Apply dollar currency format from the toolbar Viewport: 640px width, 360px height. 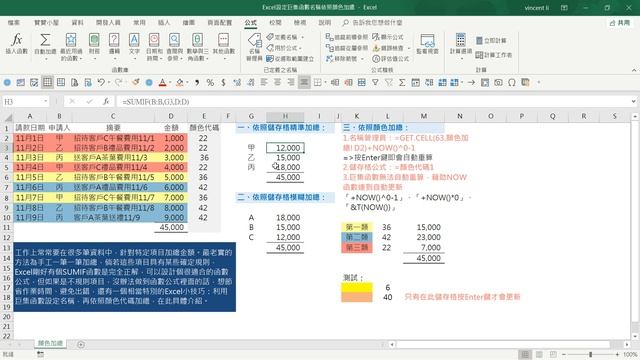(223, 82)
